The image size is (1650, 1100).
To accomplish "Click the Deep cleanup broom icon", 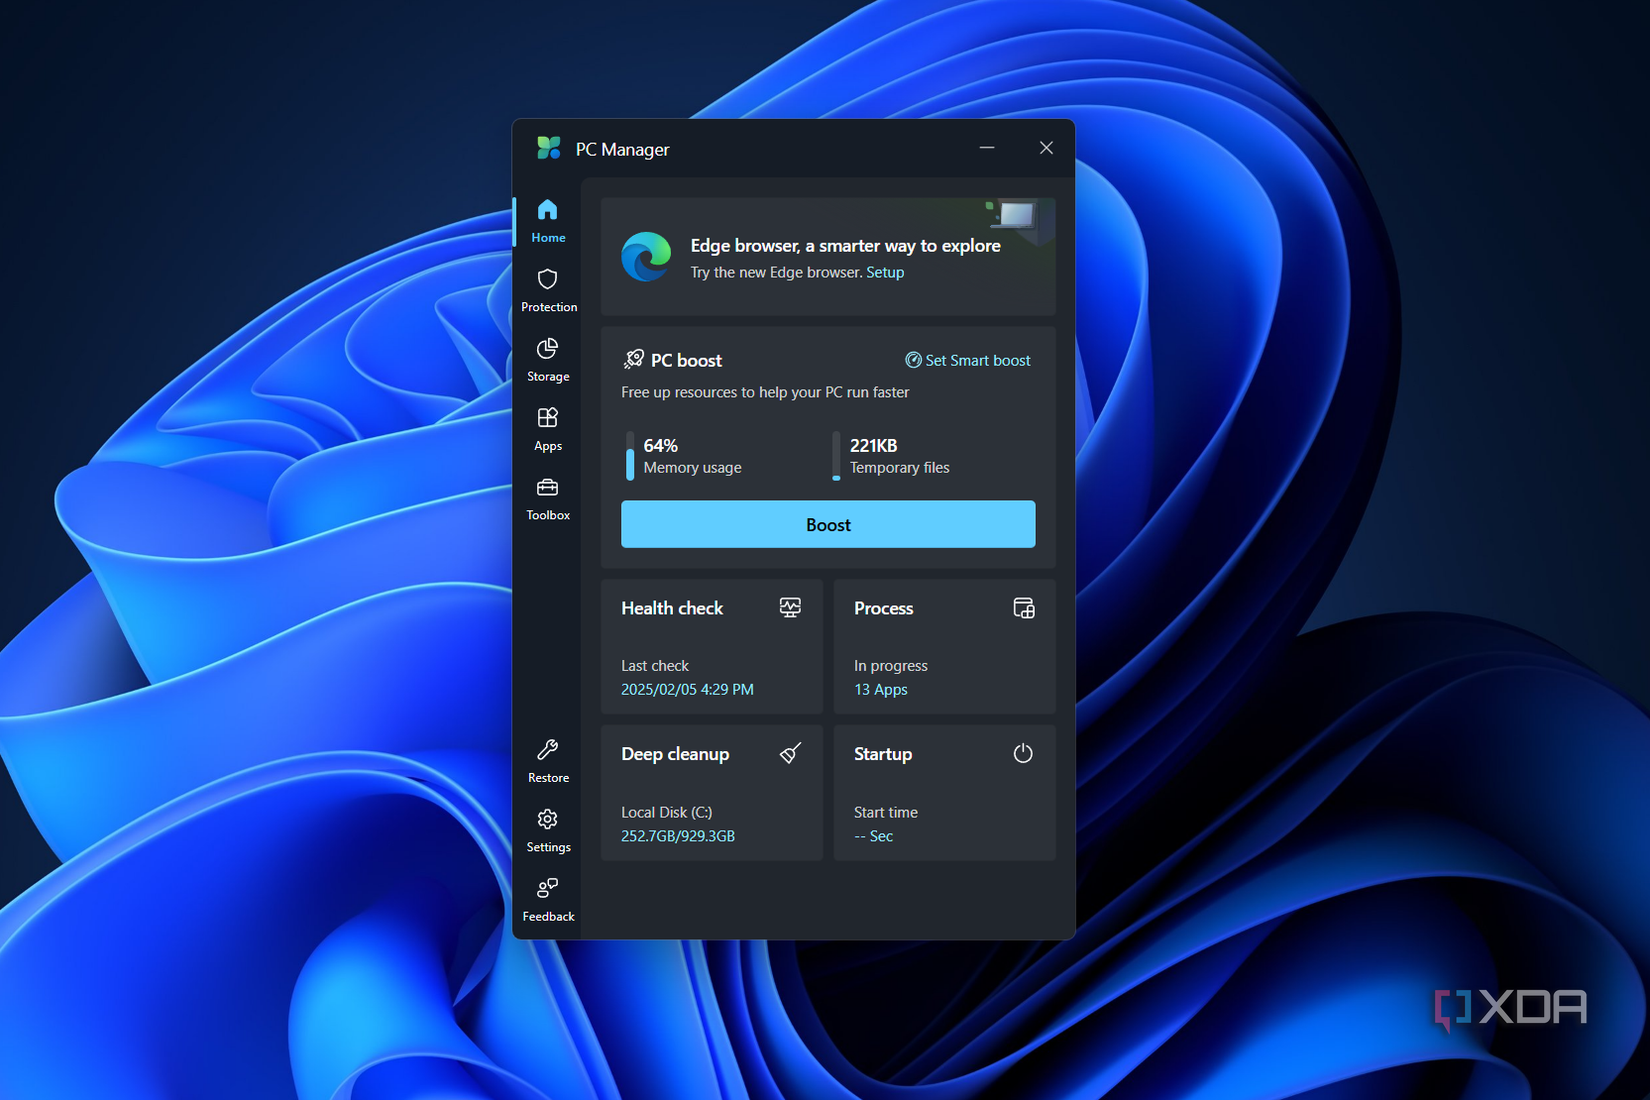I will (790, 753).
